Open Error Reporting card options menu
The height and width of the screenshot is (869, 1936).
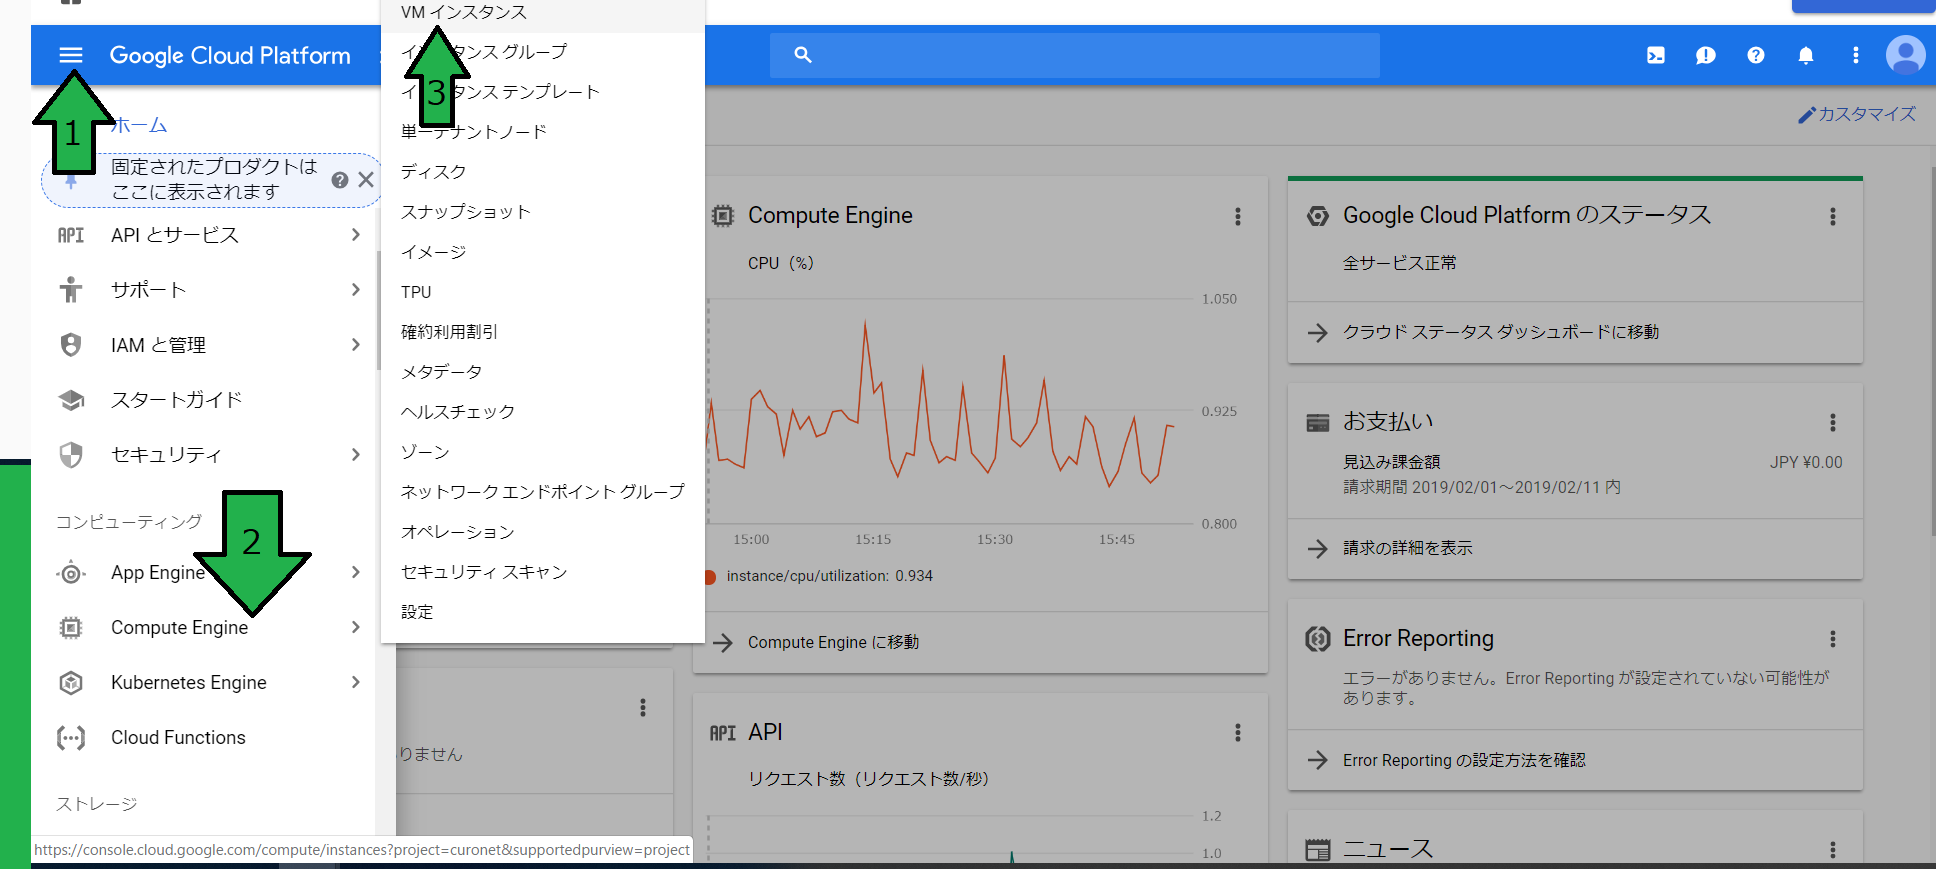(1833, 639)
